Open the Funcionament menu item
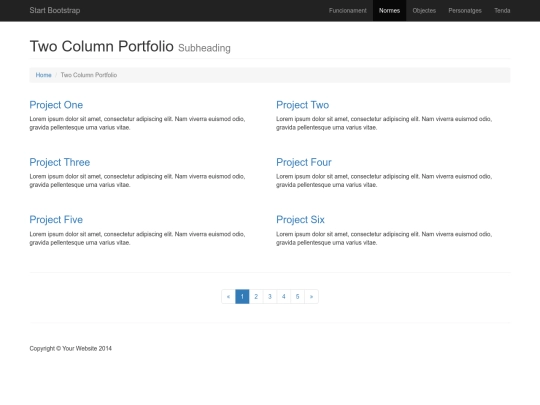This screenshot has height=405, width=540. (x=347, y=10)
